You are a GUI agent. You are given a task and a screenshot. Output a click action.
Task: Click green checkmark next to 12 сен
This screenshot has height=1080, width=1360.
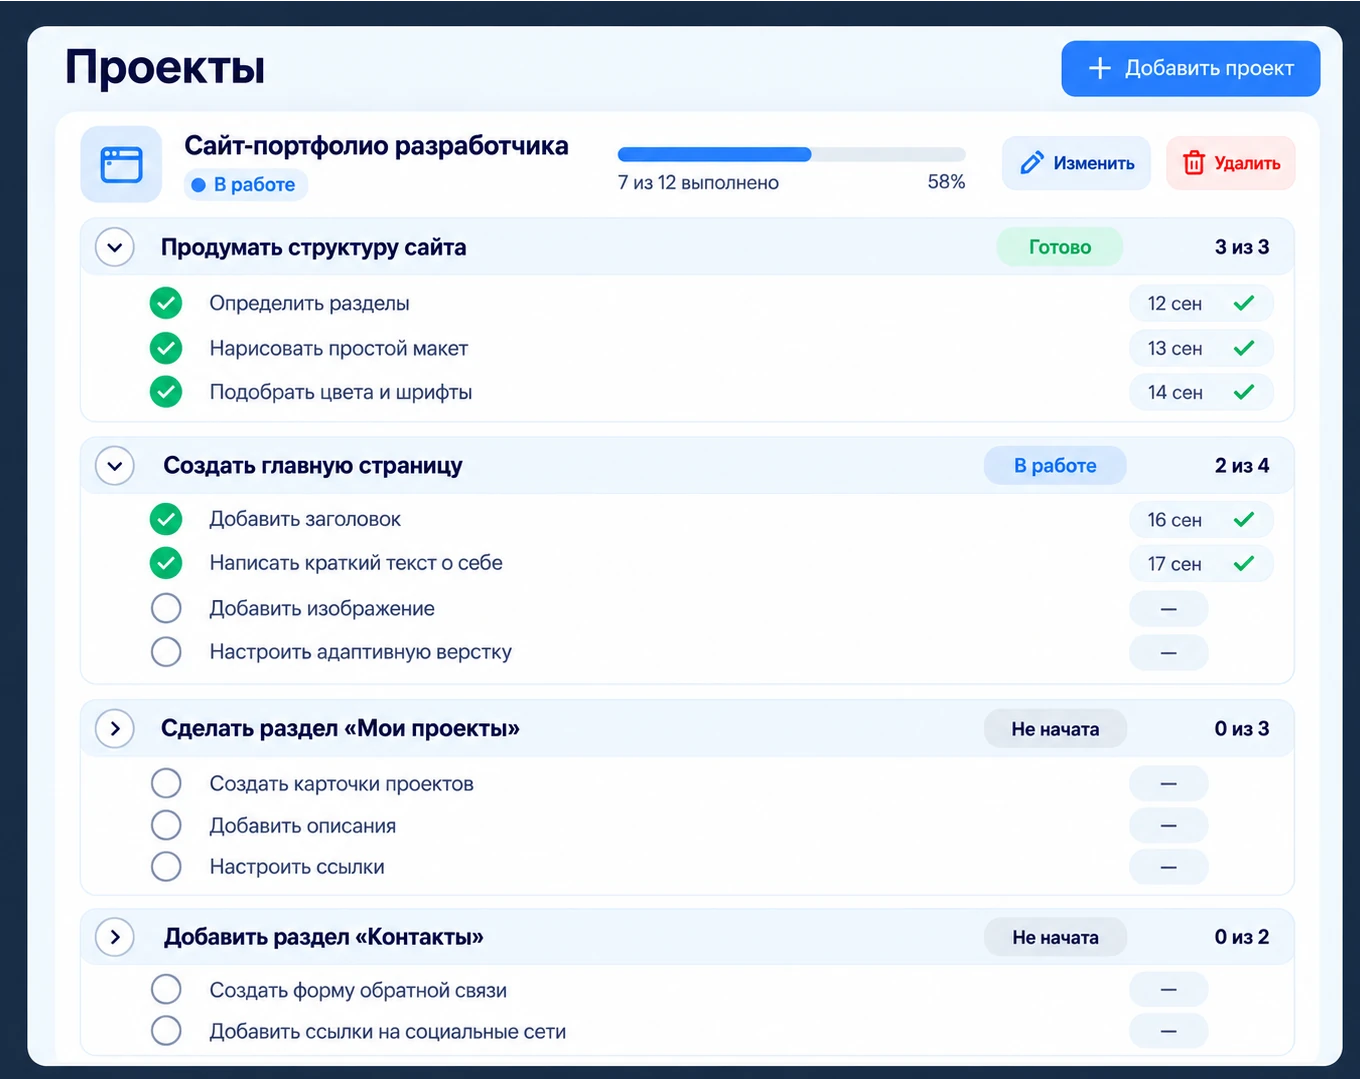click(x=1244, y=303)
